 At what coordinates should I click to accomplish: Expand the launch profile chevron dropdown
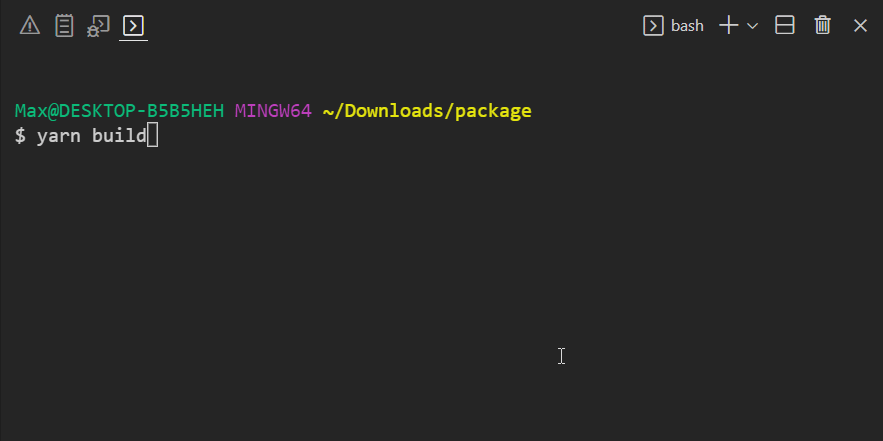coord(753,26)
